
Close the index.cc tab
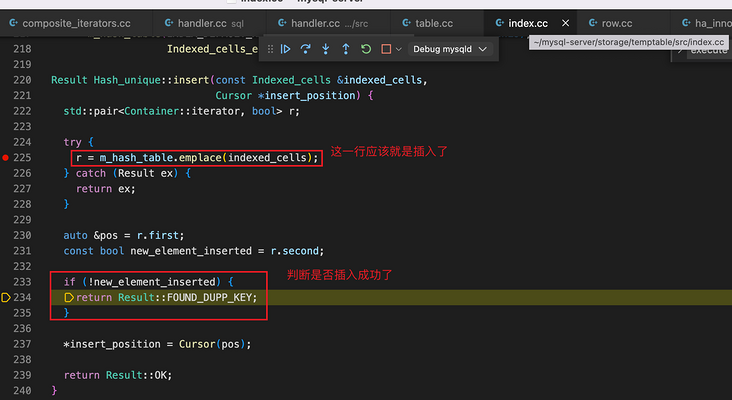point(565,23)
